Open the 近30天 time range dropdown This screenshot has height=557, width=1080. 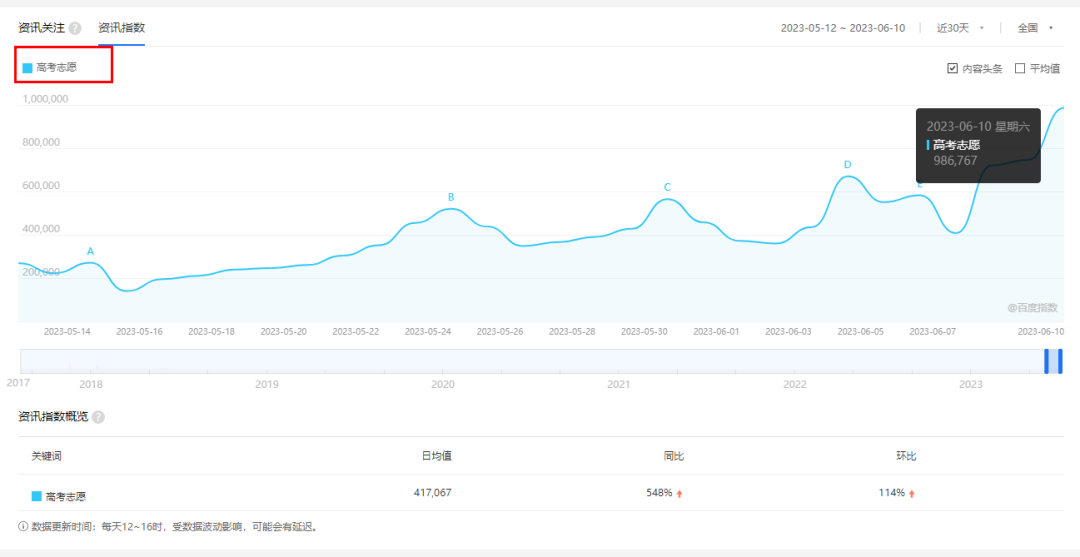coord(960,28)
